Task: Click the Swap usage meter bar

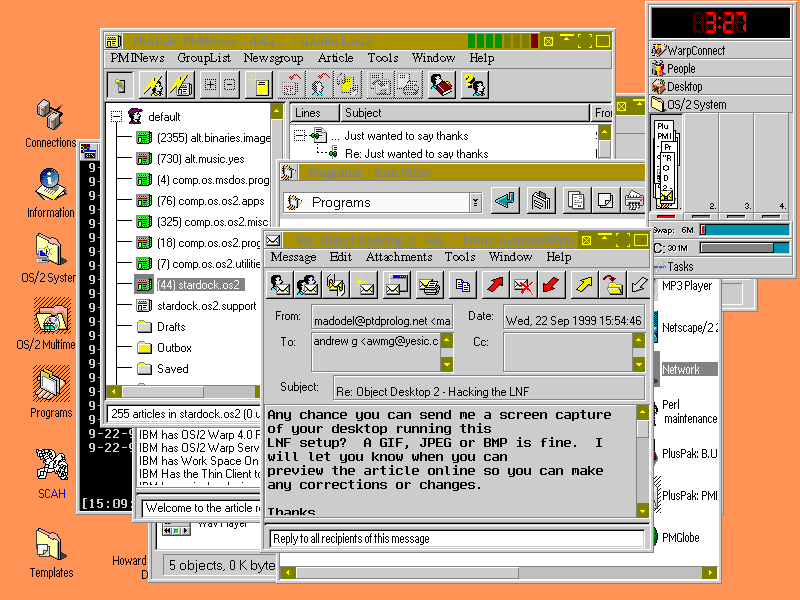Action: point(745,230)
